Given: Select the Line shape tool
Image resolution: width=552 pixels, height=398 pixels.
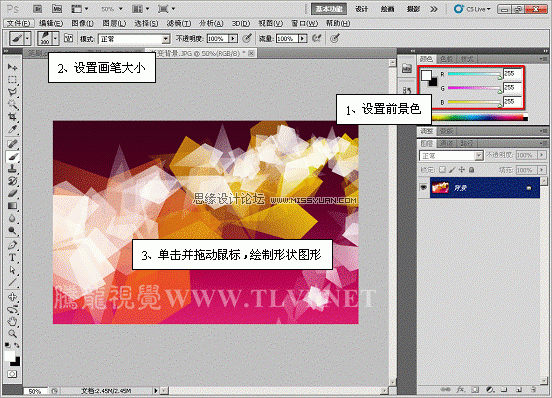Looking at the screenshot, I should tap(12, 282).
